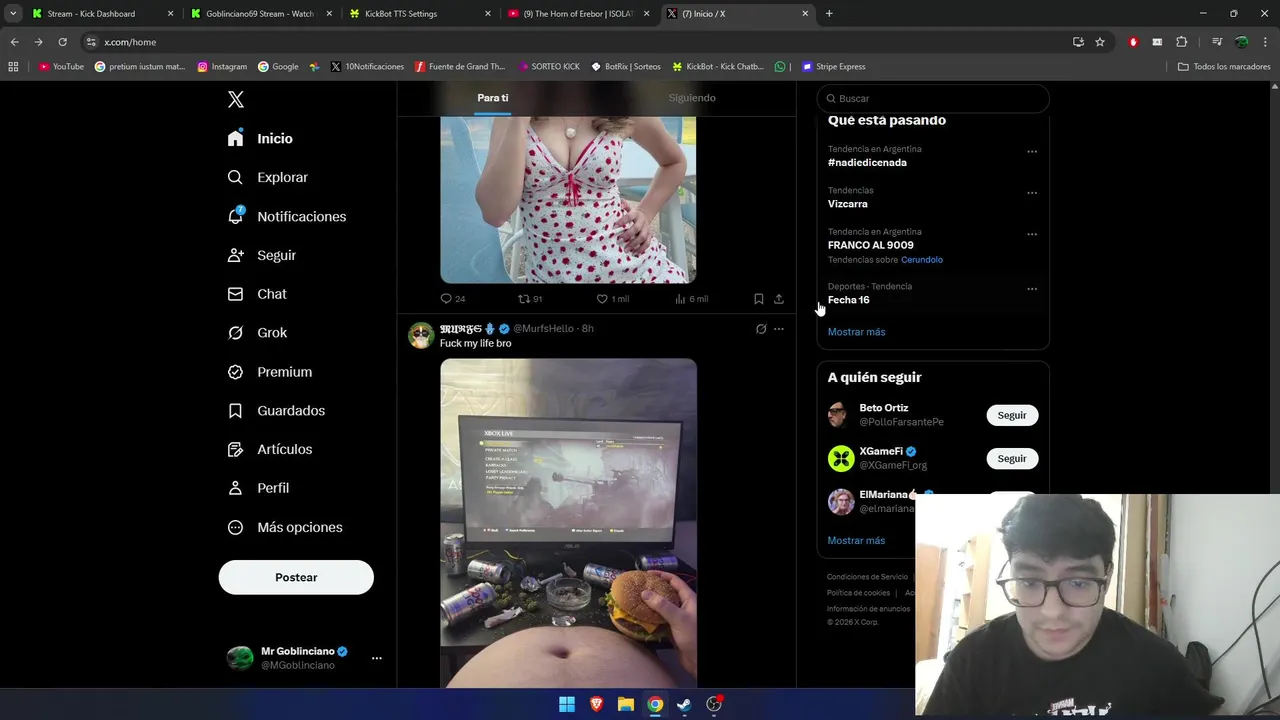The width and height of the screenshot is (1280, 720).
Task: Open the Stripe Express bookmark
Action: point(834,67)
